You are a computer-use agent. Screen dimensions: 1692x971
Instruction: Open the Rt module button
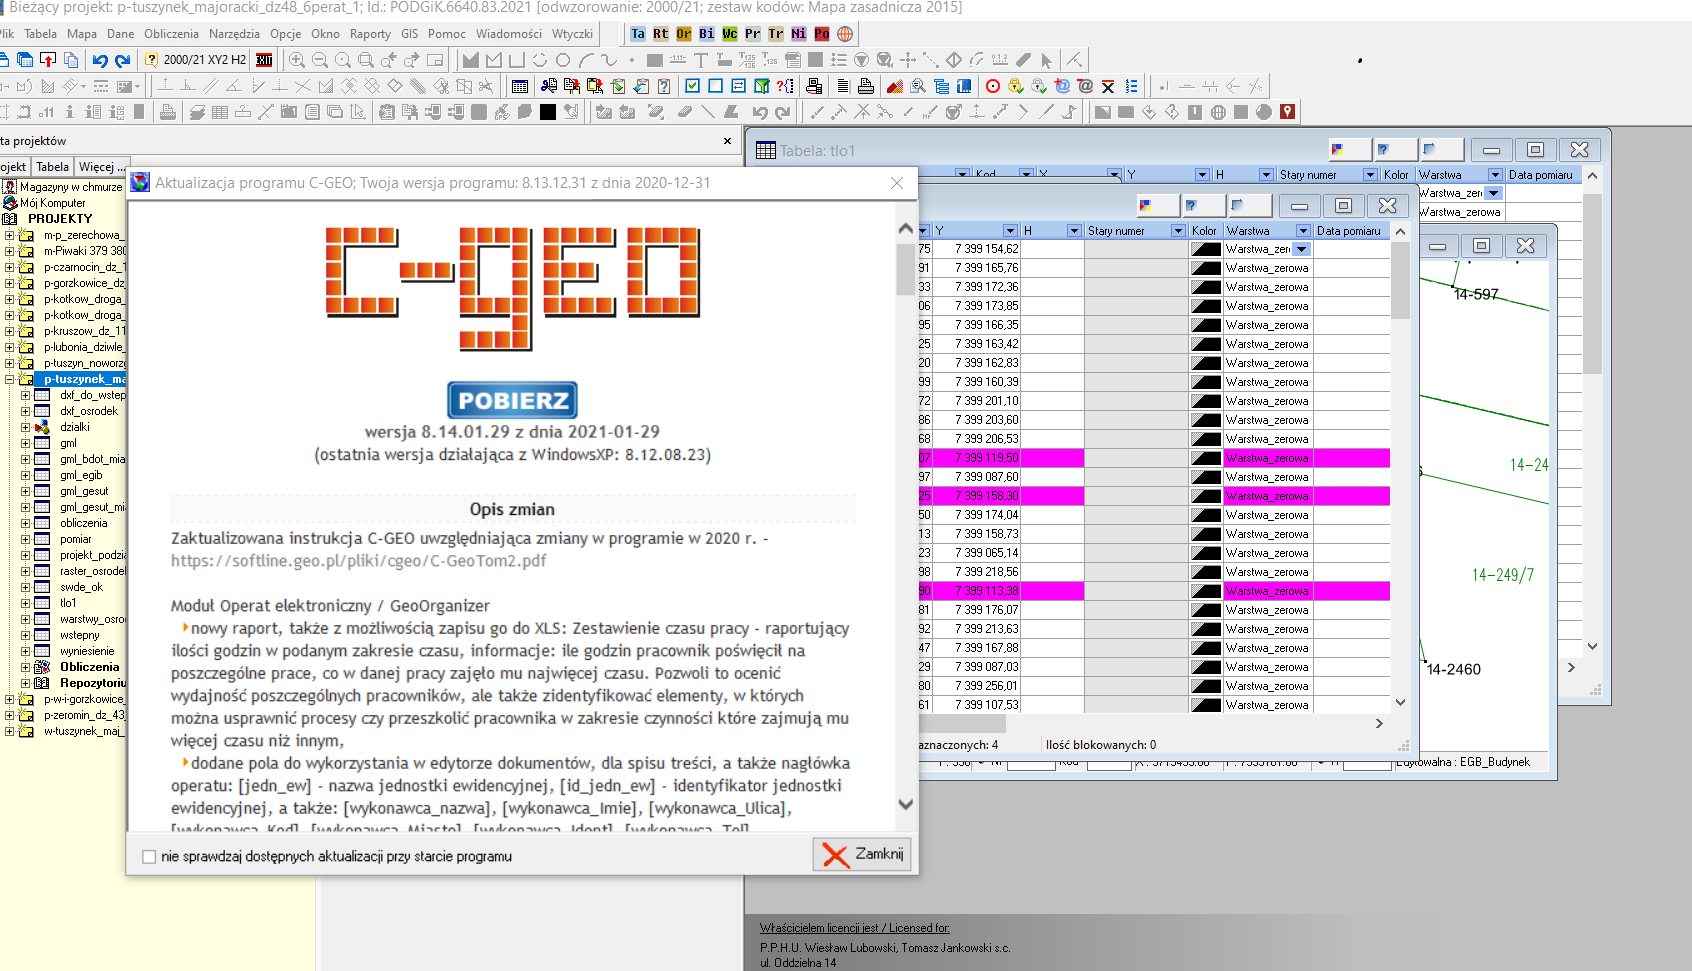(x=661, y=34)
